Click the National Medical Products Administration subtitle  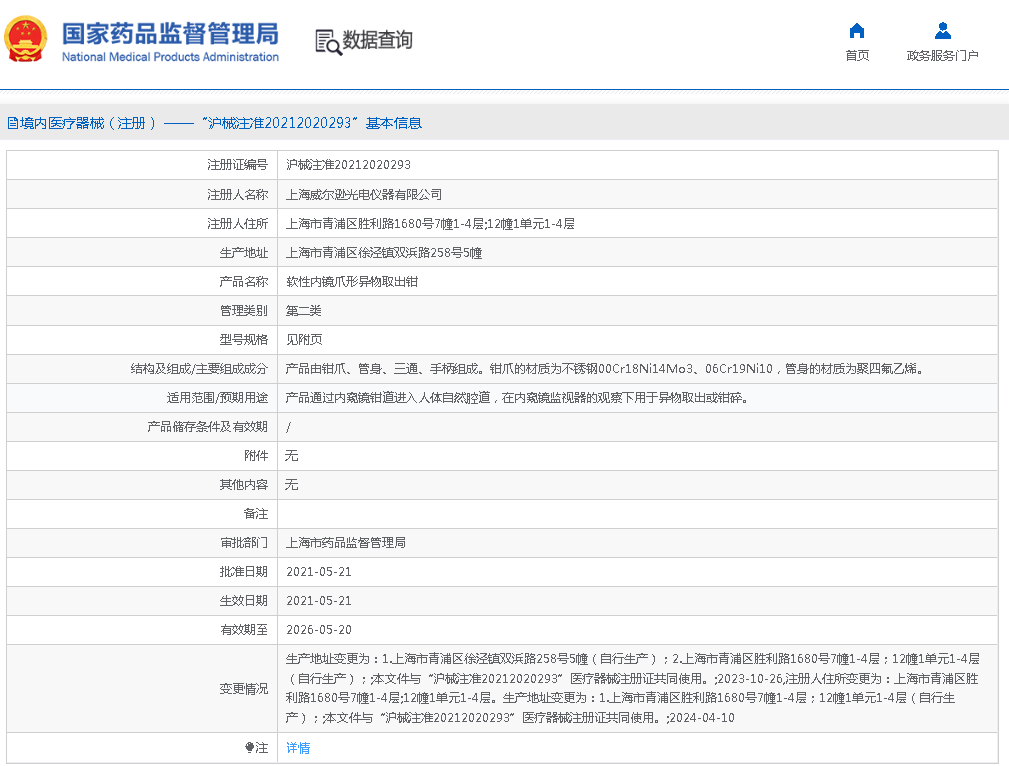click(170, 57)
